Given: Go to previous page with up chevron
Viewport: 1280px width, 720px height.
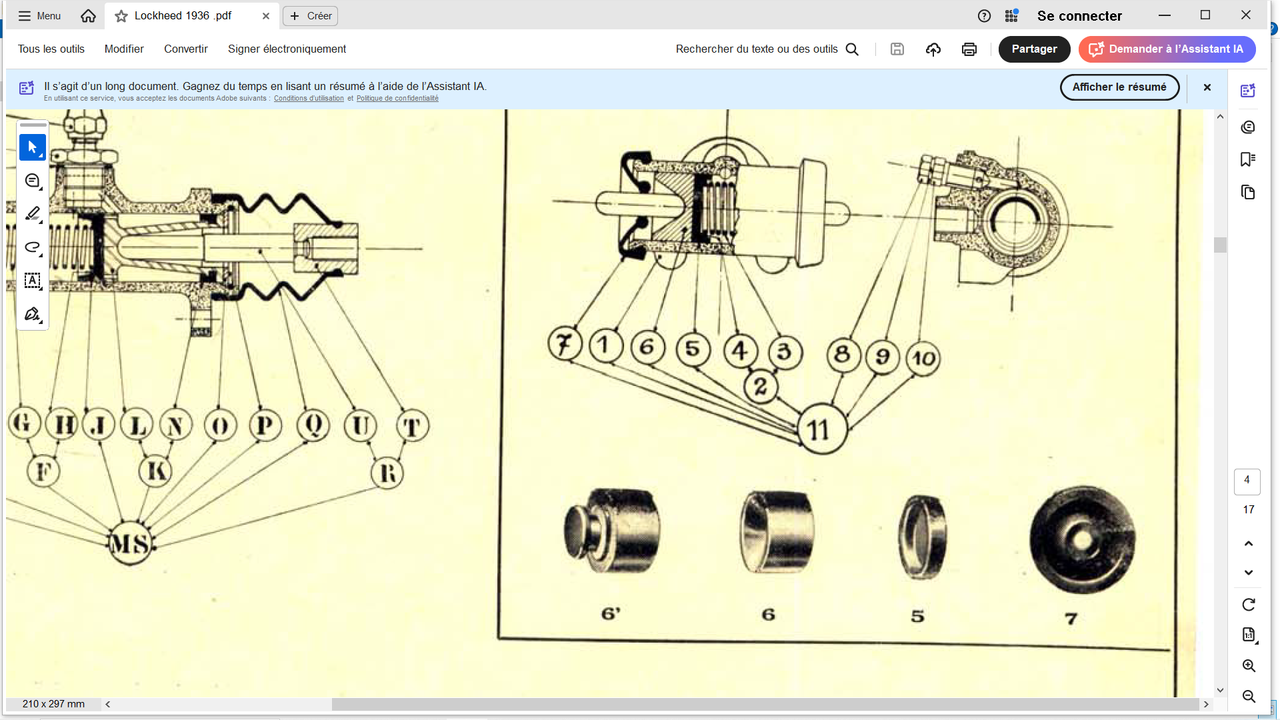Looking at the screenshot, I should pos(1248,544).
